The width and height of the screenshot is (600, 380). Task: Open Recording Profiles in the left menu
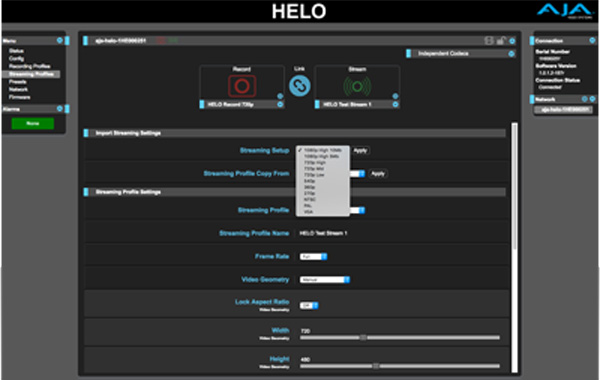(30, 66)
